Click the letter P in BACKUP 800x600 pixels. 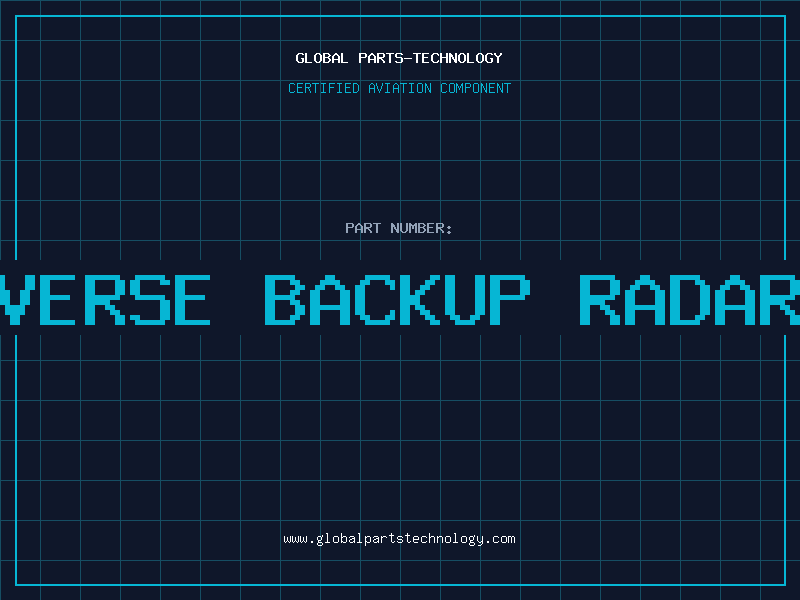[510, 299]
